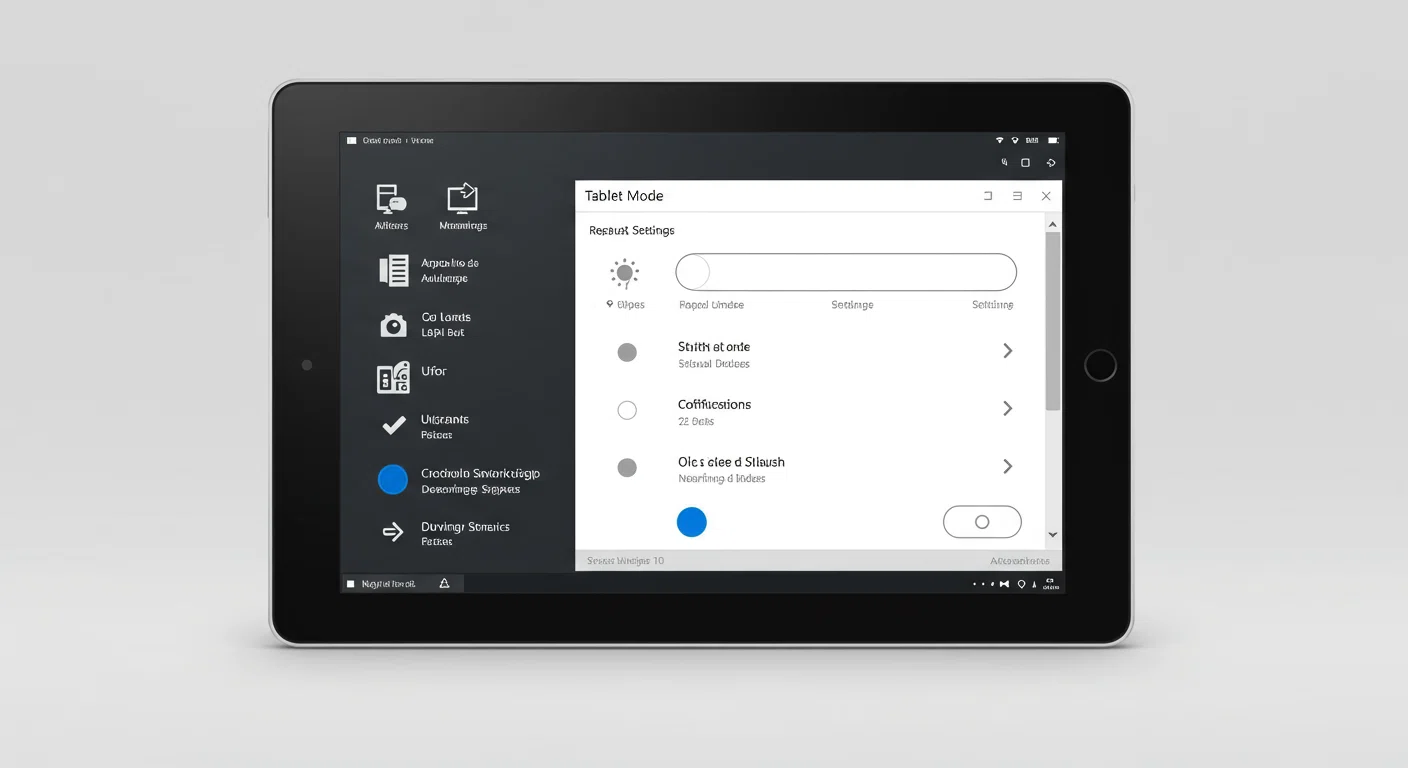Click the checkmark icon in the sidebar
This screenshot has height=768, width=1408.
(x=394, y=426)
